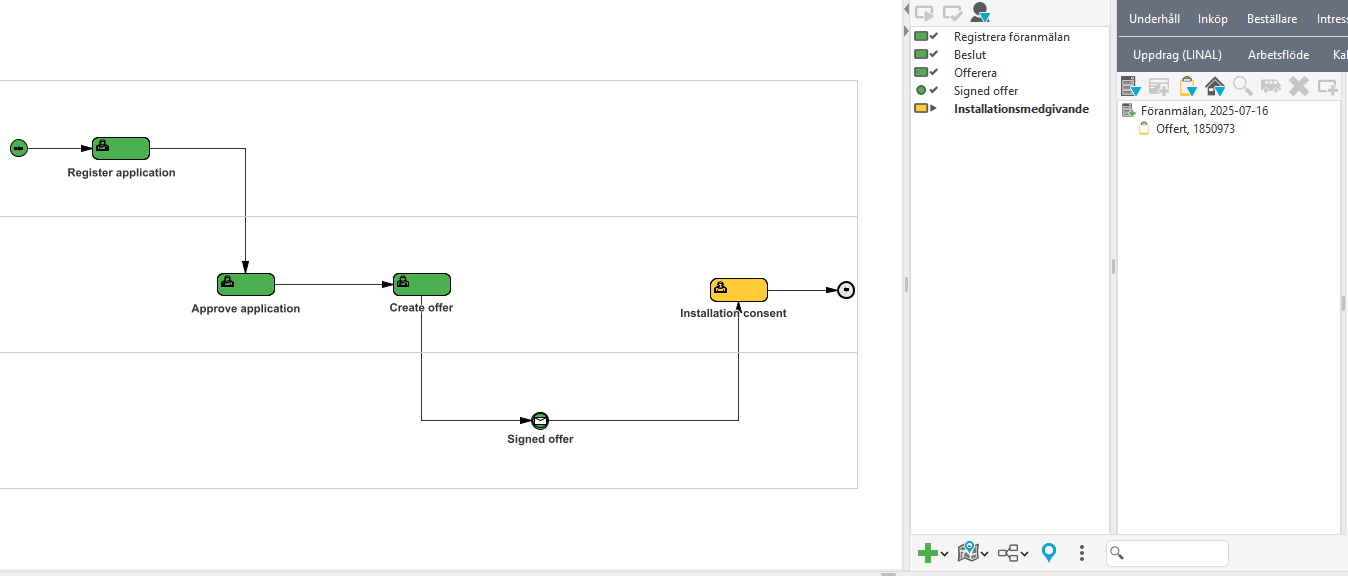Select the Uppdrag (LINAL) tab
This screenshot has height=576, width=1348.
[x=1177, y=55]
